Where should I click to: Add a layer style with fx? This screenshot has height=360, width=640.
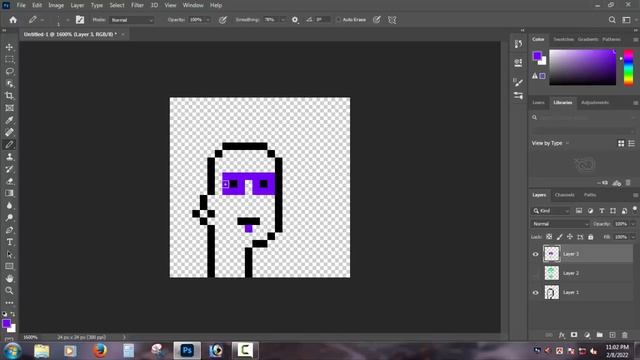pos(562,335)
